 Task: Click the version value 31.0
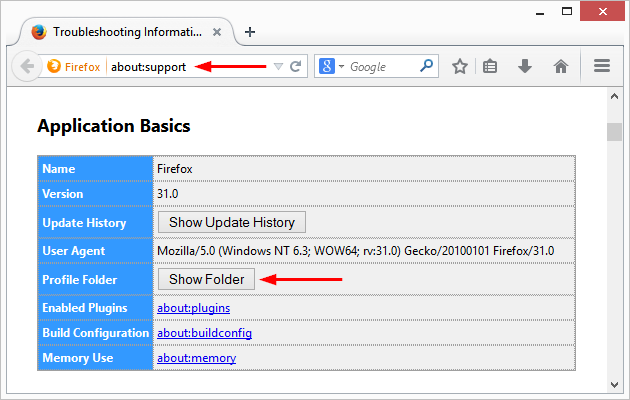(168, 194)
